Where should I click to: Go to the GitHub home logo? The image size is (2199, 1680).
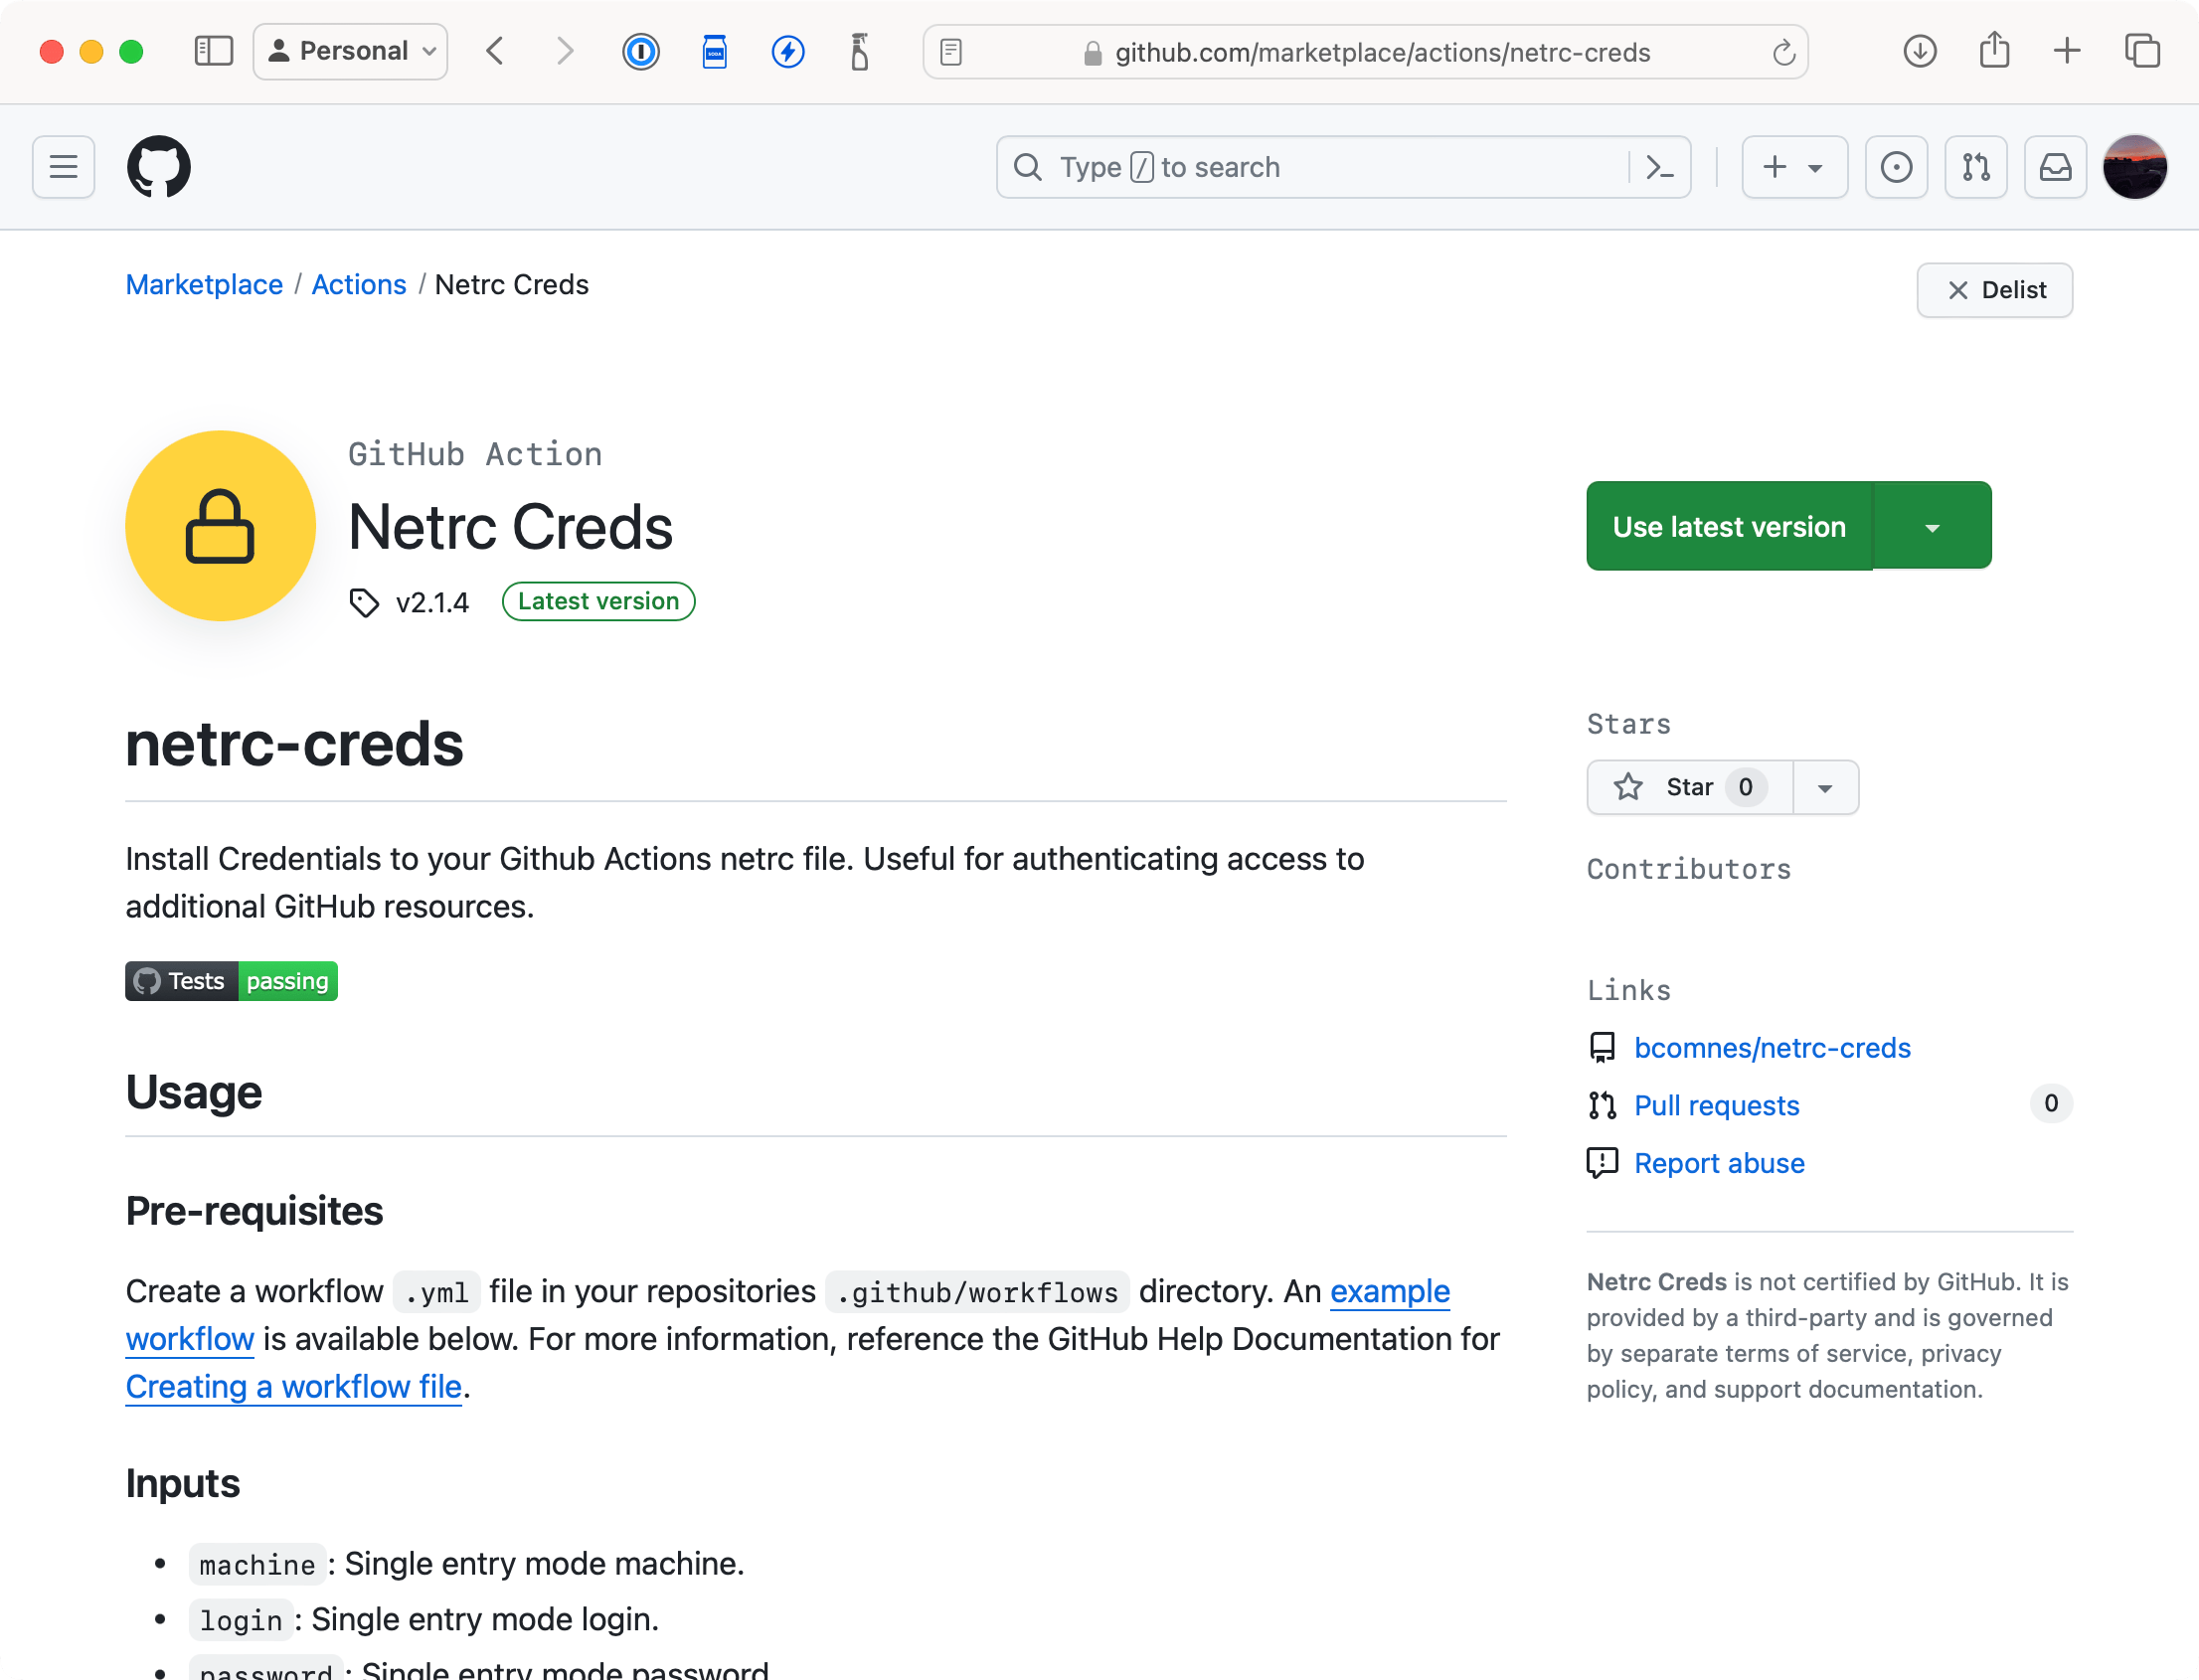[158, 167]
